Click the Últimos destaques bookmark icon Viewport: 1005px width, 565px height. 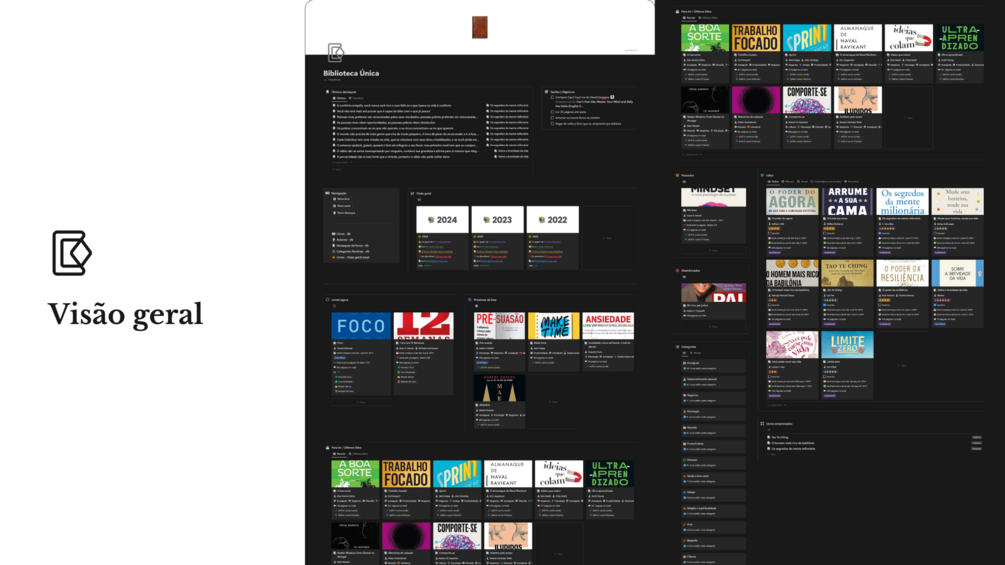[x=328, y=92]
